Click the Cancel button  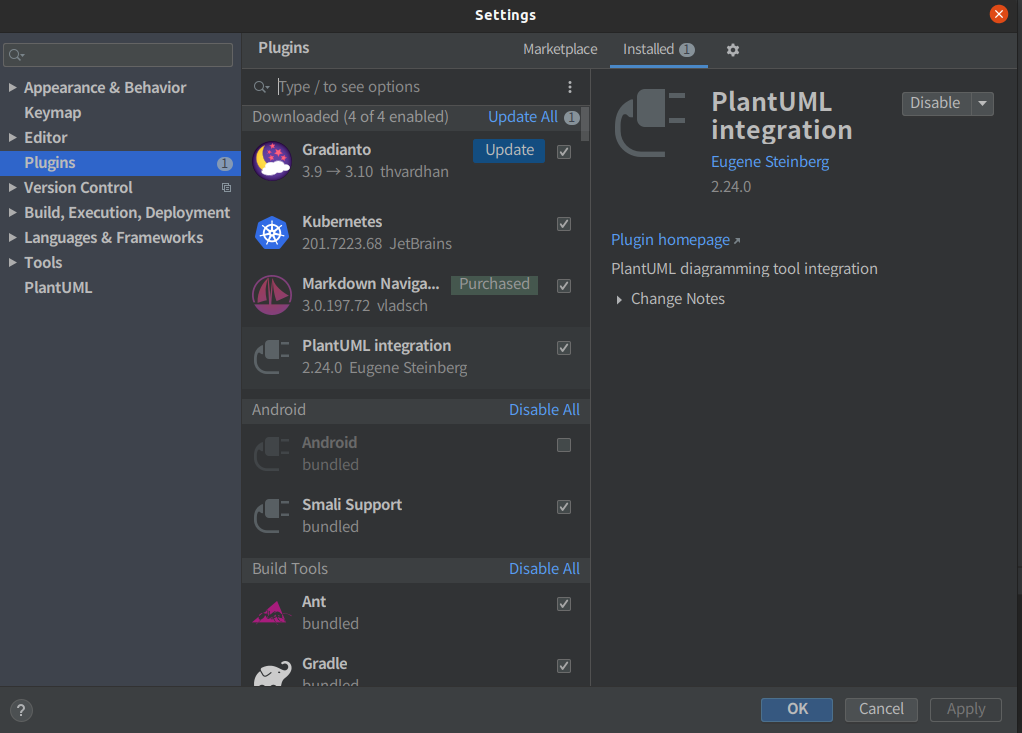881,710
